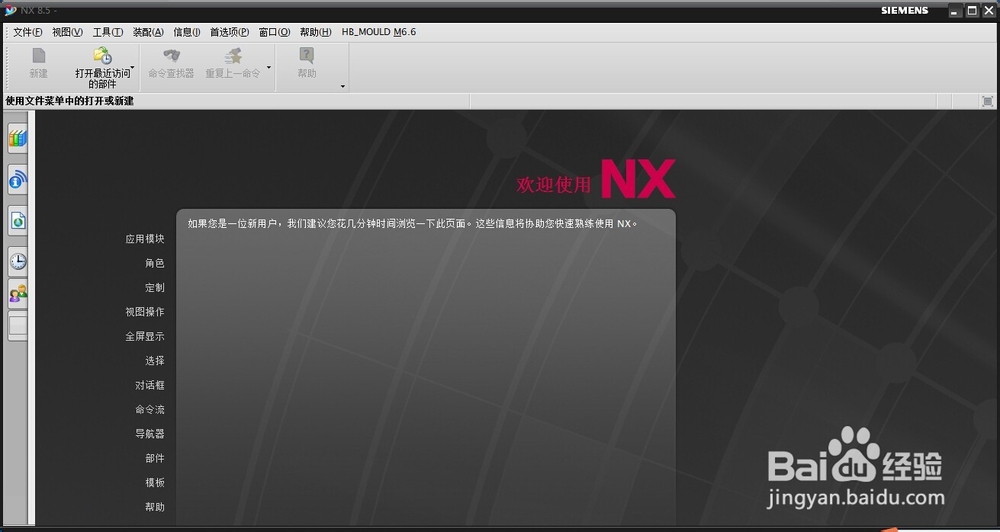Toggle full screen icon at status bar right

(x=987, y=101)
